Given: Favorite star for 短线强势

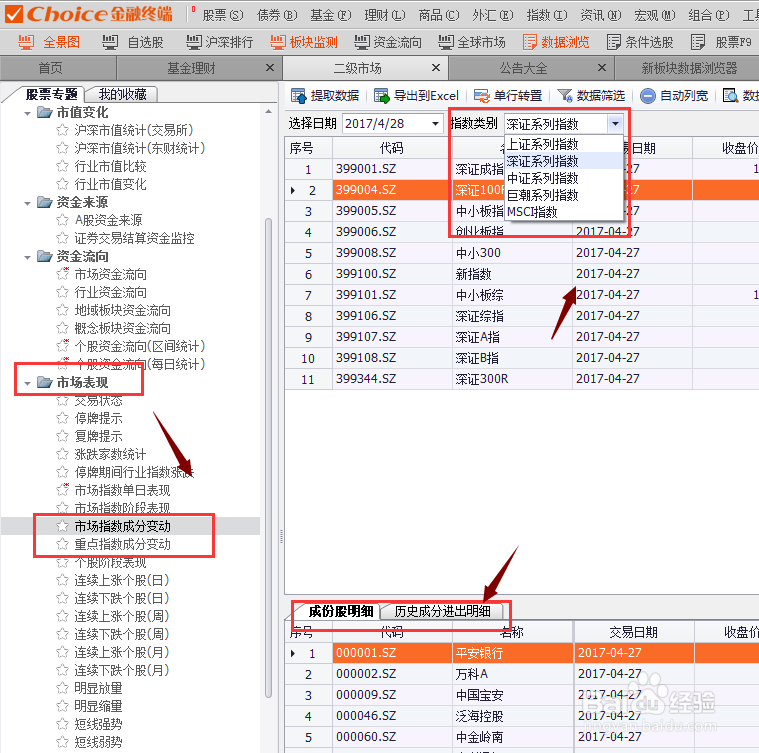Looking at the screenshot, I should coord(62,724).
